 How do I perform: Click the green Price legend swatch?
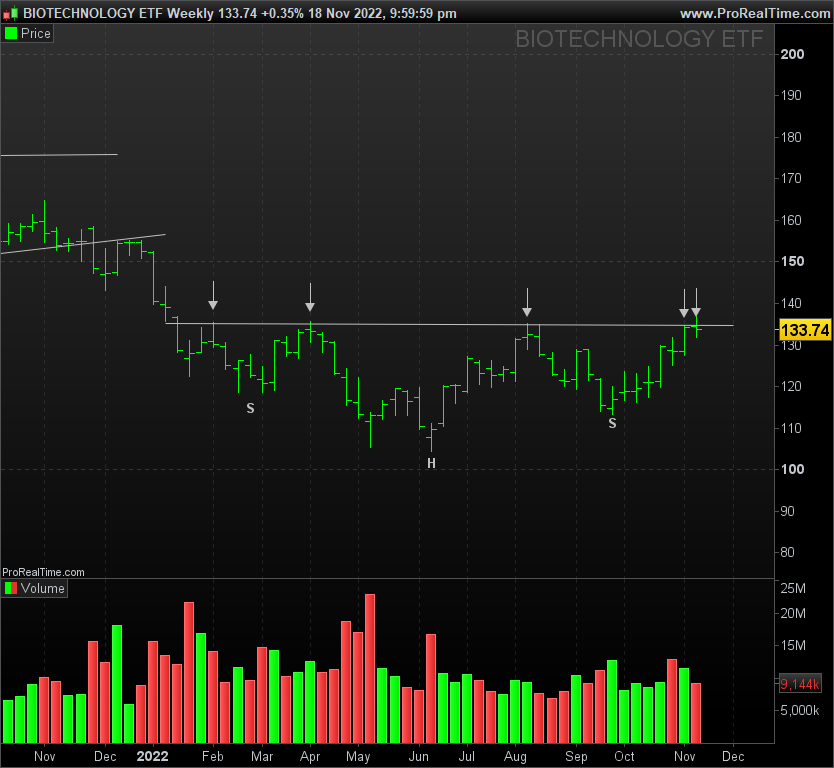(x=11, y=34)
